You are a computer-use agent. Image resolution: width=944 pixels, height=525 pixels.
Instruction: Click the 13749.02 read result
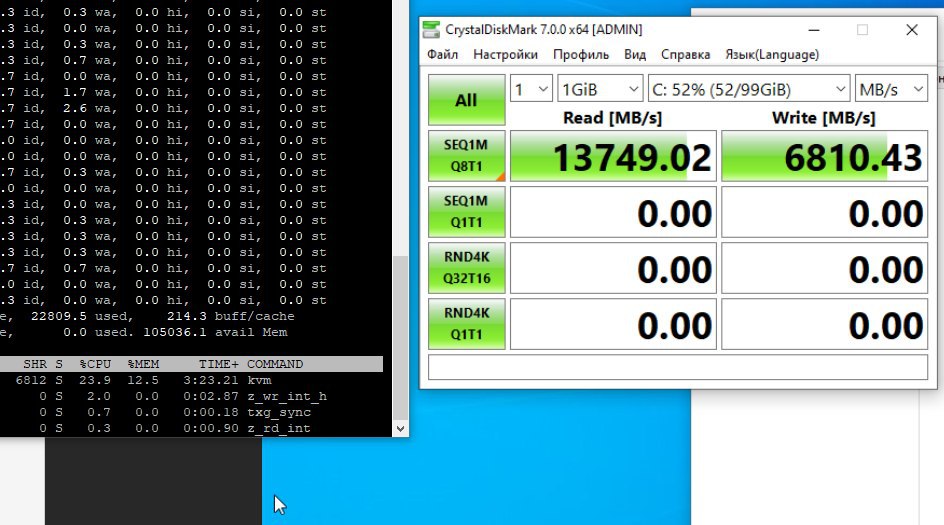pyautogui.click(x=613, y=156)
